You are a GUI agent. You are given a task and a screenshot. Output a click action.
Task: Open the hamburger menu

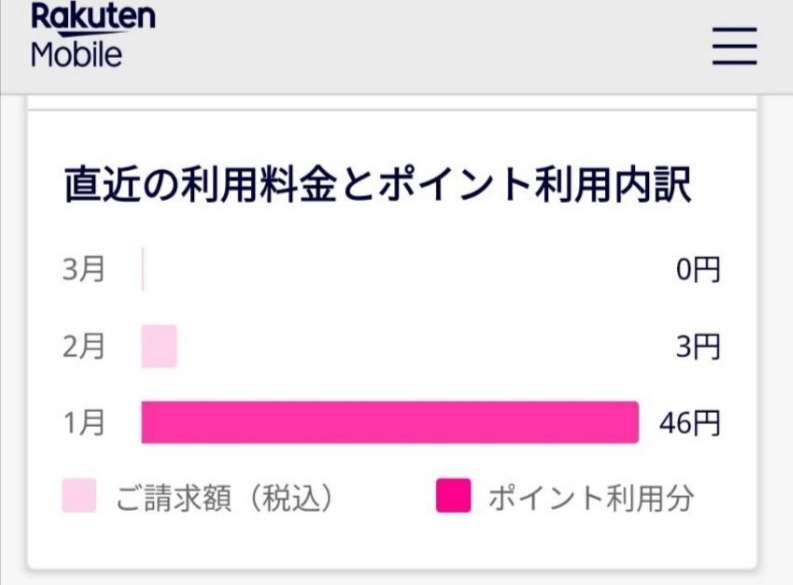(x=735, y=46)
